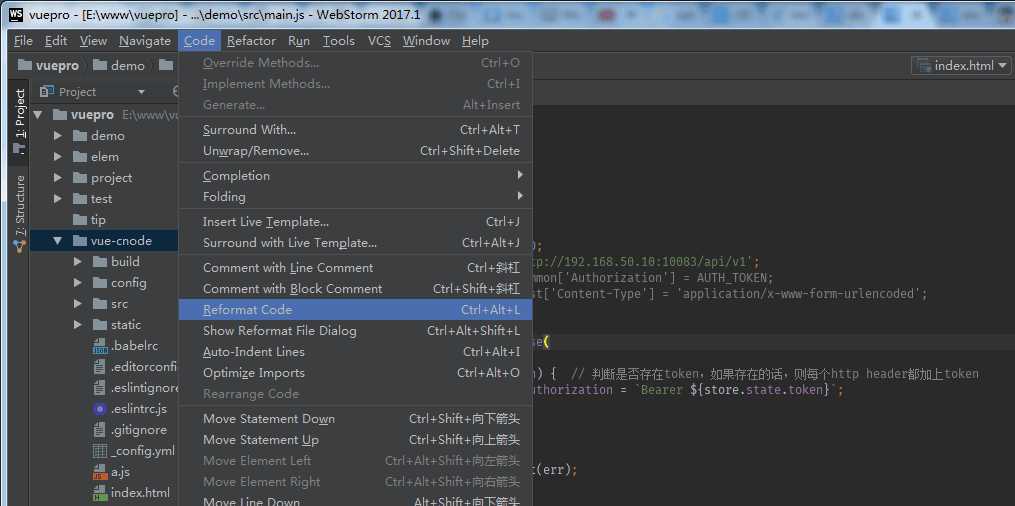Screen dimensions: 1015x506
Task: Click the elem folder icon in tree
Action: click(80, 157)
